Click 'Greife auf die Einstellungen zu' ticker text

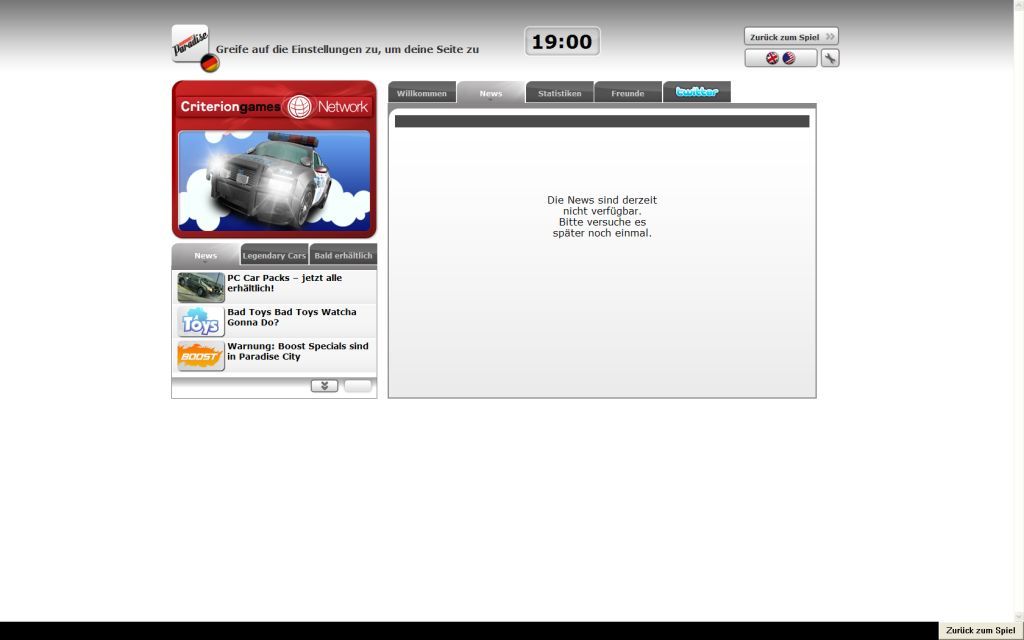(x=347, y=49)
